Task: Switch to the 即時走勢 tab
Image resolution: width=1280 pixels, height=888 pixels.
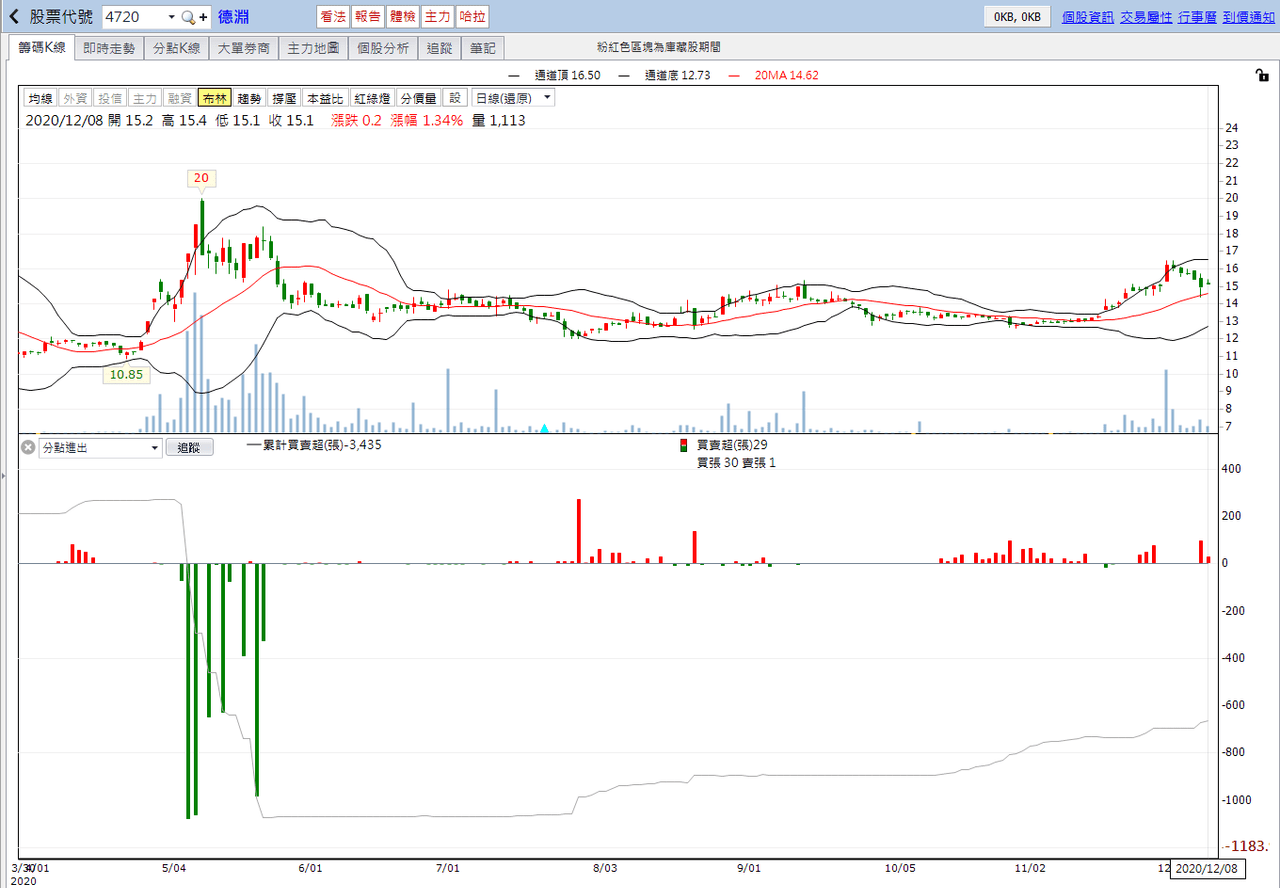Action: click(109, 48)
